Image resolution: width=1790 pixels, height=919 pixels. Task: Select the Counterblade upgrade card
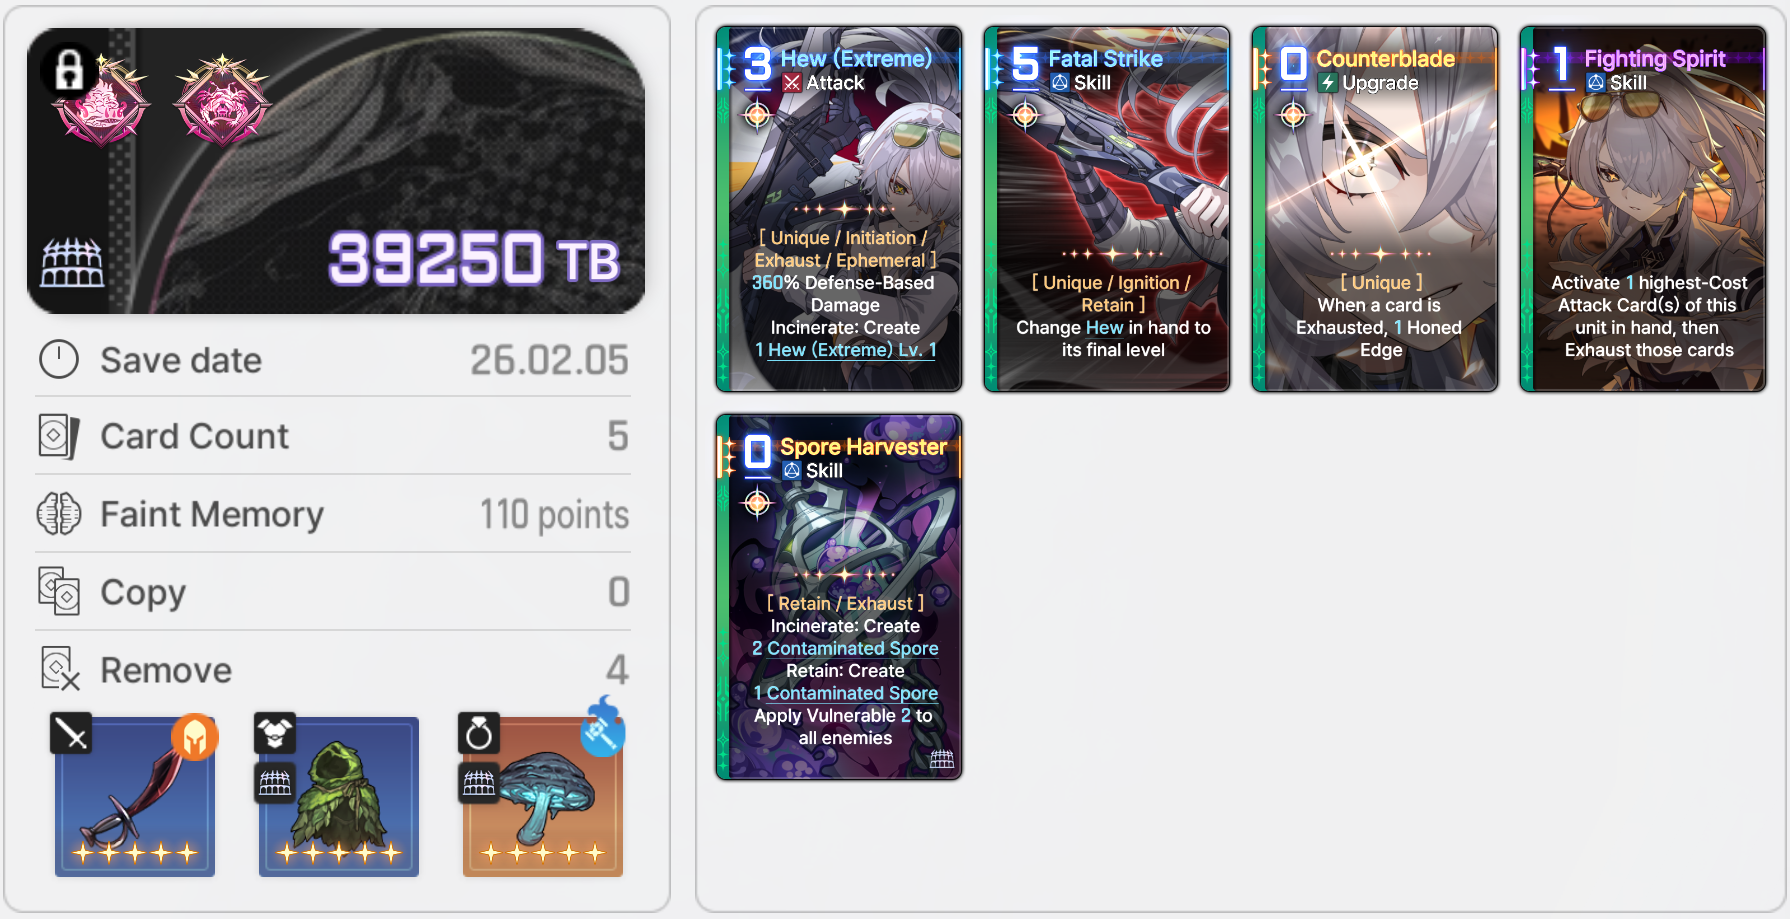point(1375,209)
